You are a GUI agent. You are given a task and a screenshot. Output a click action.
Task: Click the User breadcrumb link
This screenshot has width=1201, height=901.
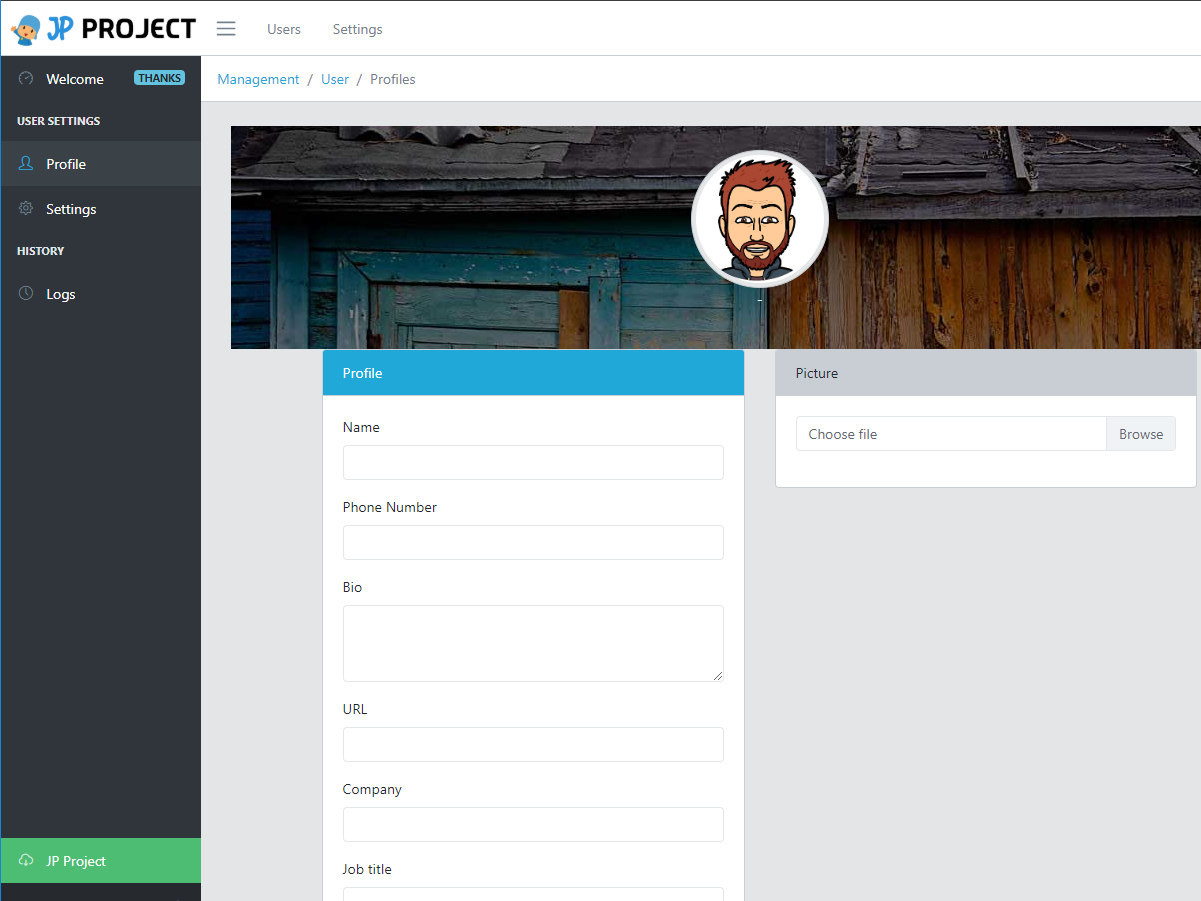pyautogui.click(x=335, y=78)
